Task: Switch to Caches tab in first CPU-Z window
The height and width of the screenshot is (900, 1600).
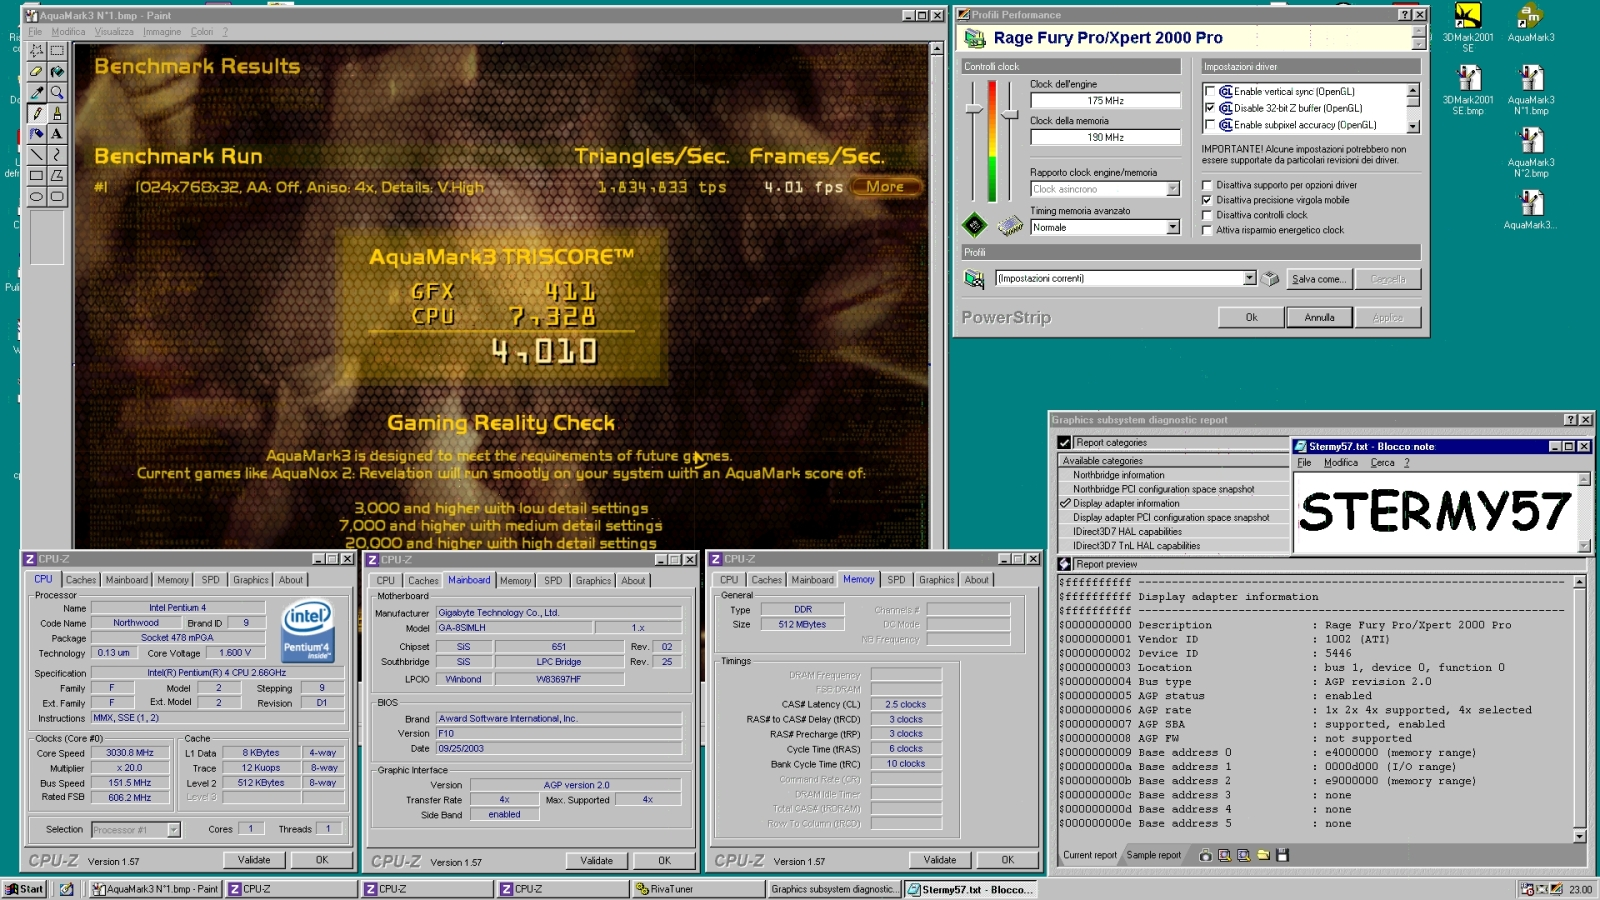Action: [x=81, y=580]
